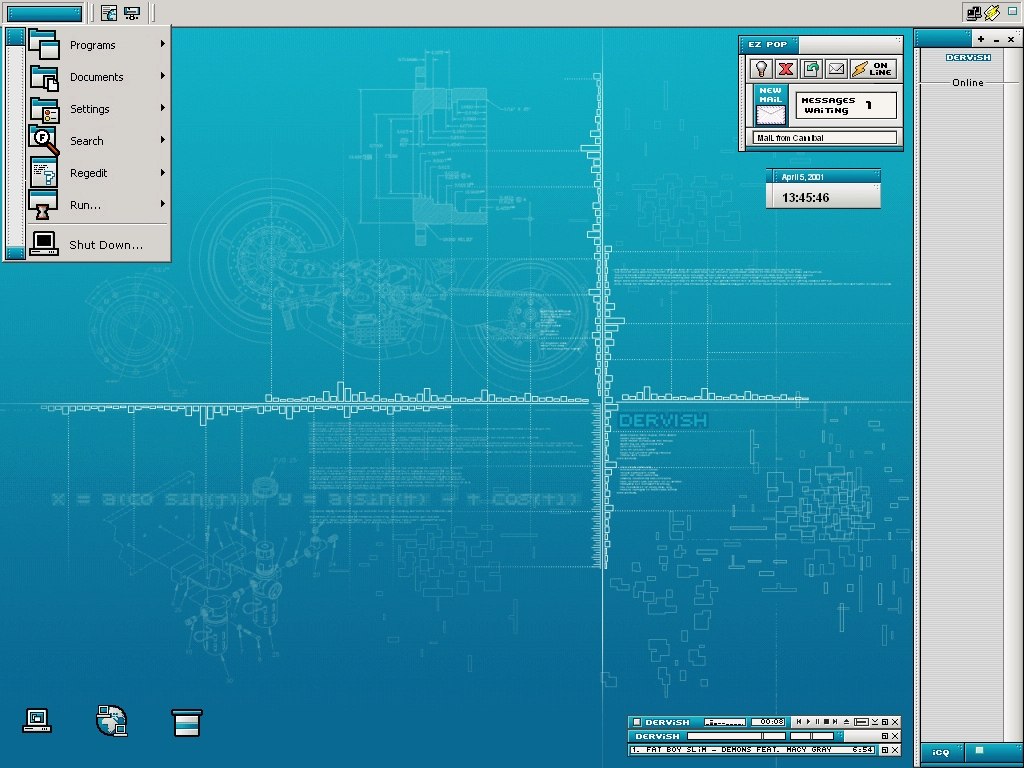
Task: Open the network globe desktop icon
Action: (111, 720)
